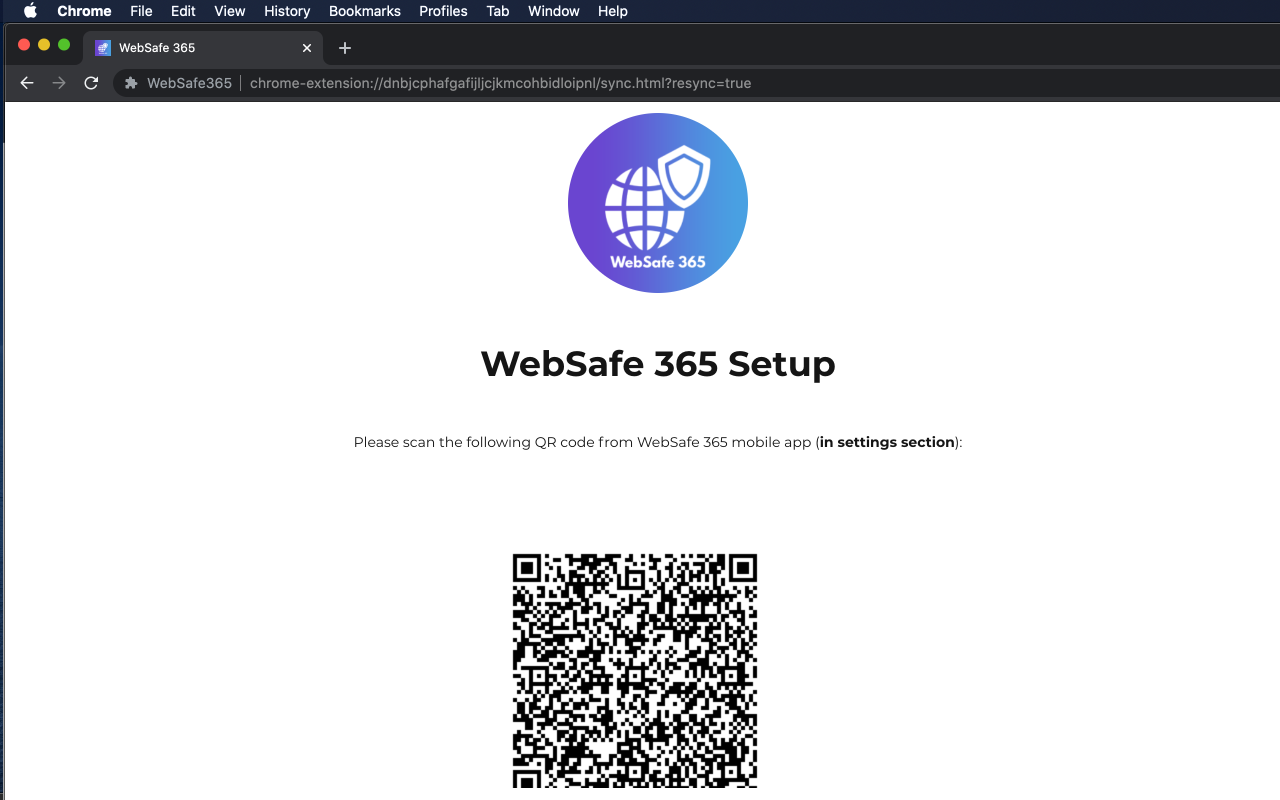Click the WebSafe 365 tab favicon
Image resolution: width=1280 pixels, height=800 pixels.
103,48
